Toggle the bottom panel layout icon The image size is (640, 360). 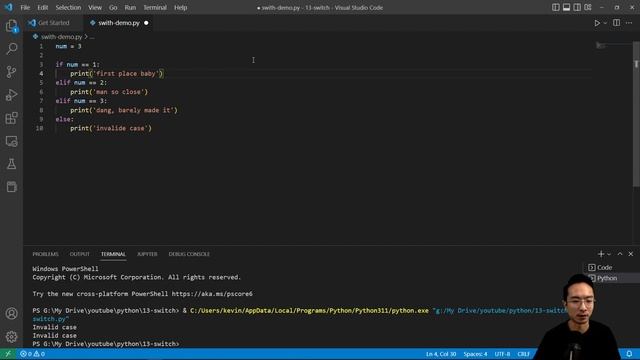click(567, 7)
